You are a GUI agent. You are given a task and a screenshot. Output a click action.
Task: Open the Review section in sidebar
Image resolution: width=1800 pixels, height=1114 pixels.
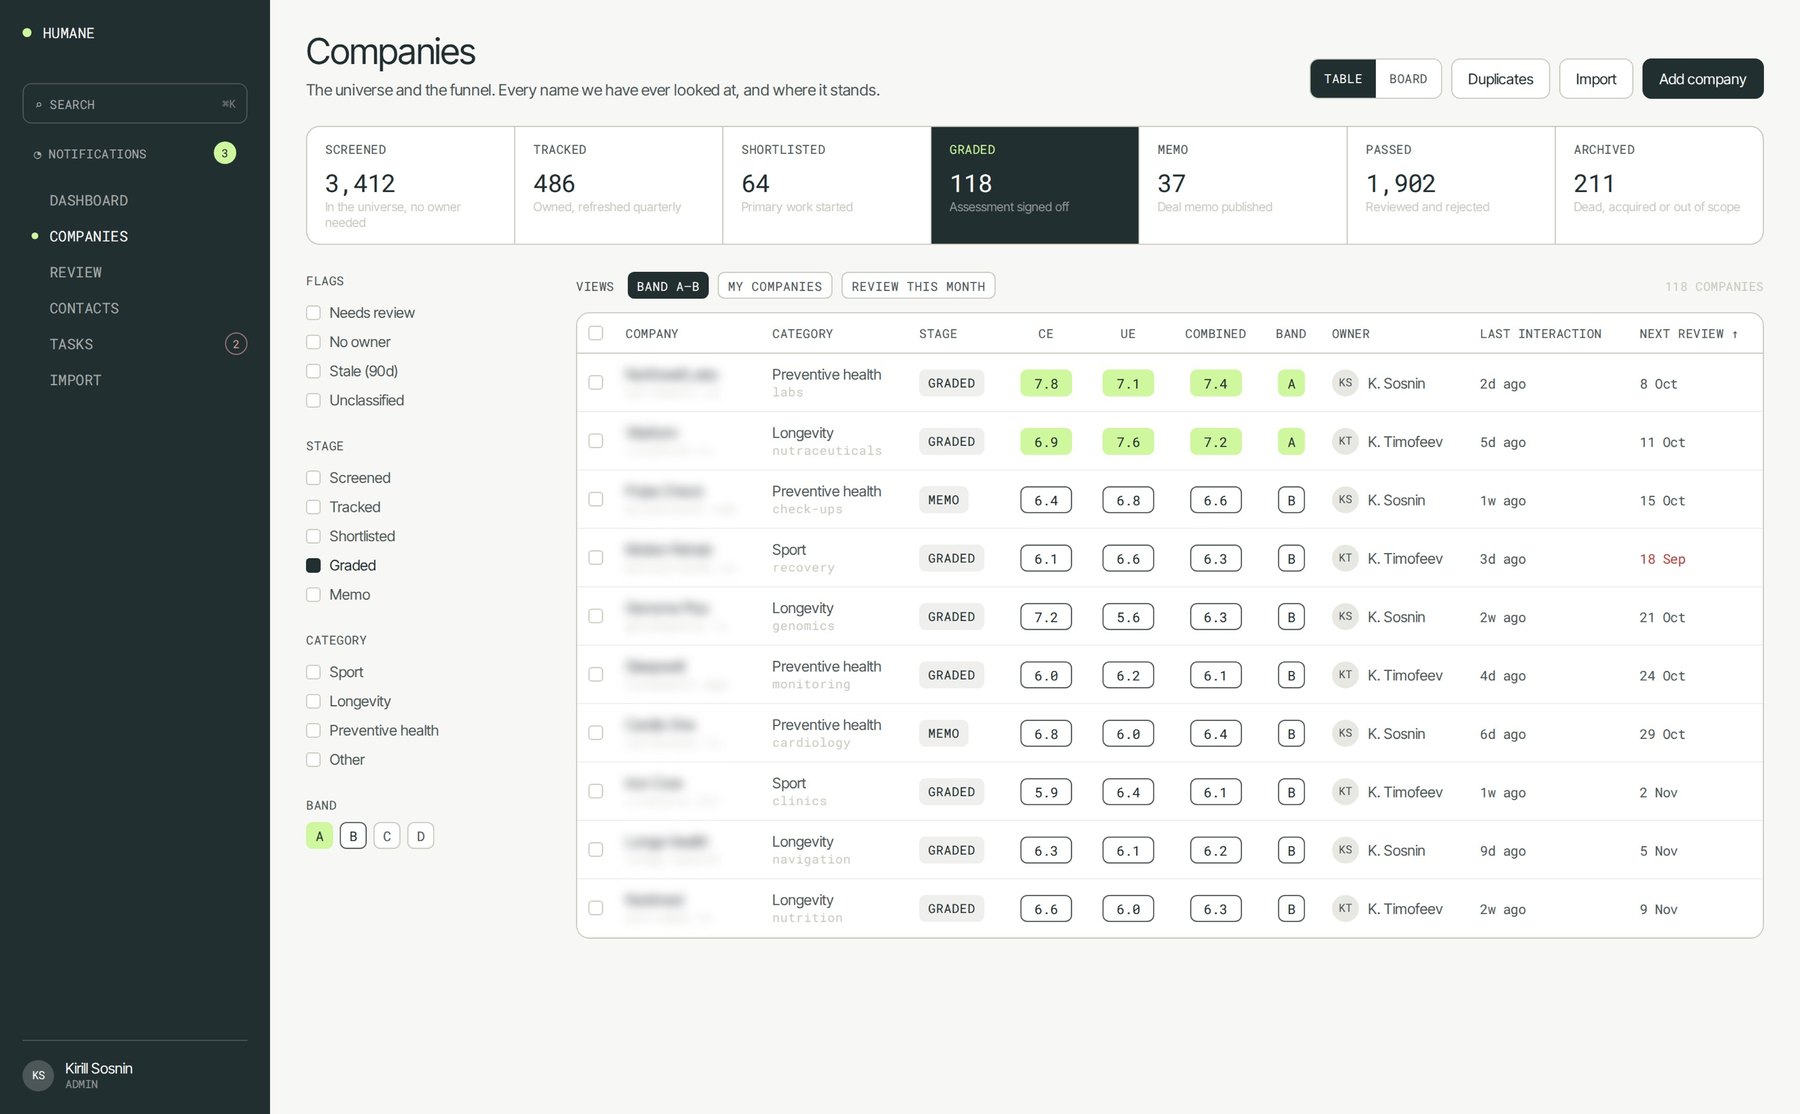click(76, 273)
